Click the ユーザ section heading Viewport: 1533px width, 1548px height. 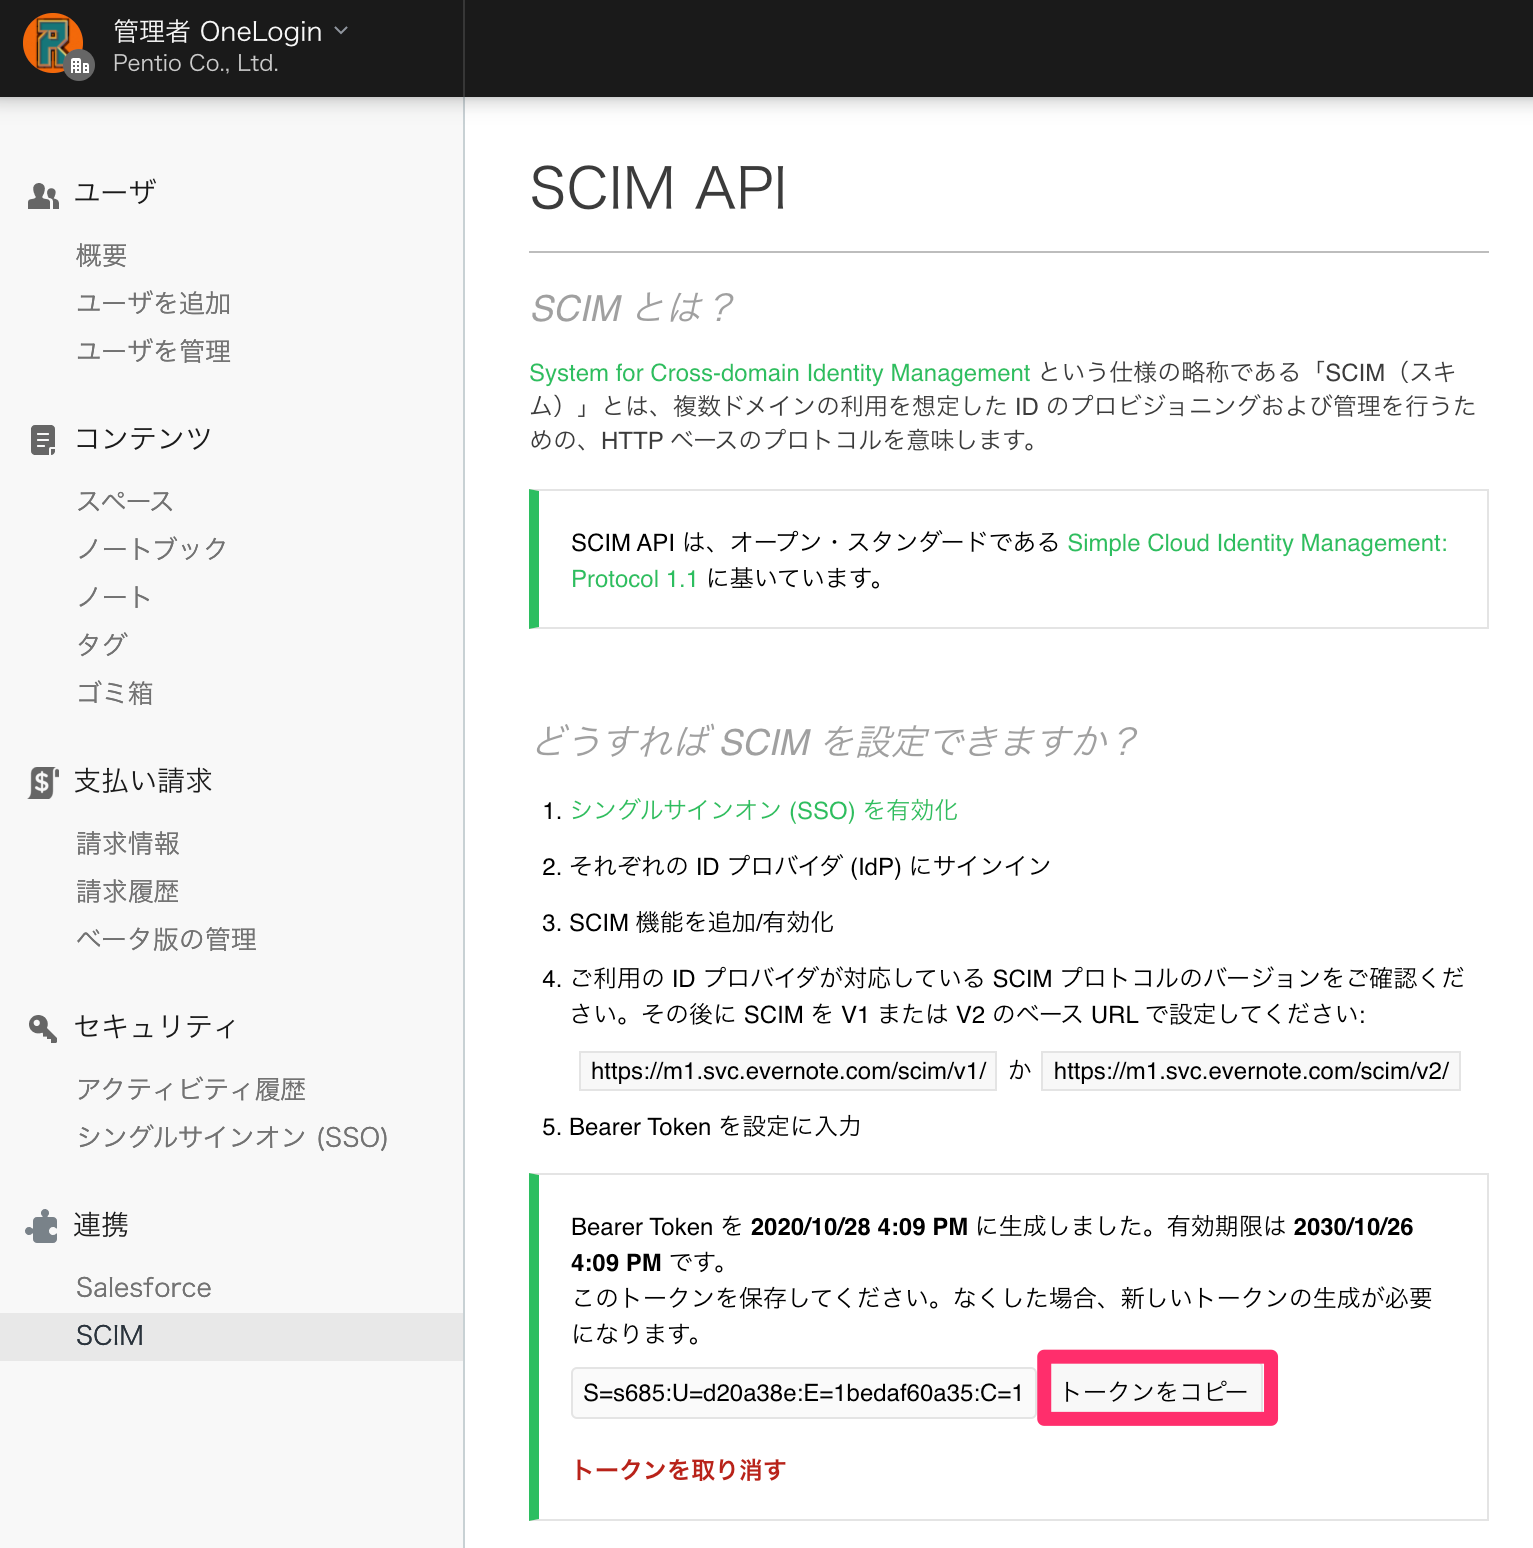tap(115, 192)
